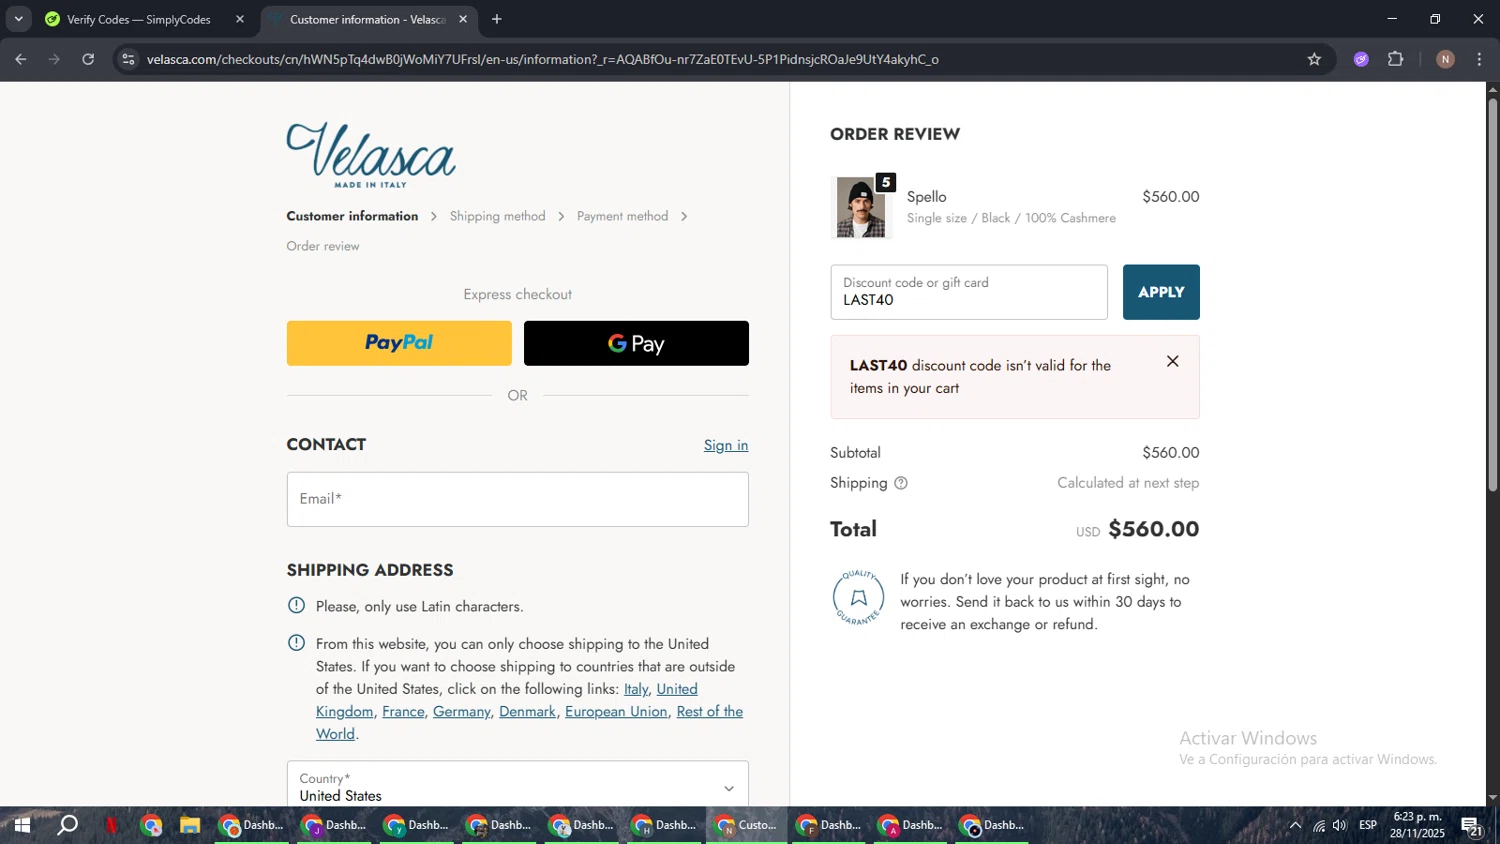Open the Italy shipping link
Image resolution: width=1500 pixels, height=844 pixels.
coord(636,689)
